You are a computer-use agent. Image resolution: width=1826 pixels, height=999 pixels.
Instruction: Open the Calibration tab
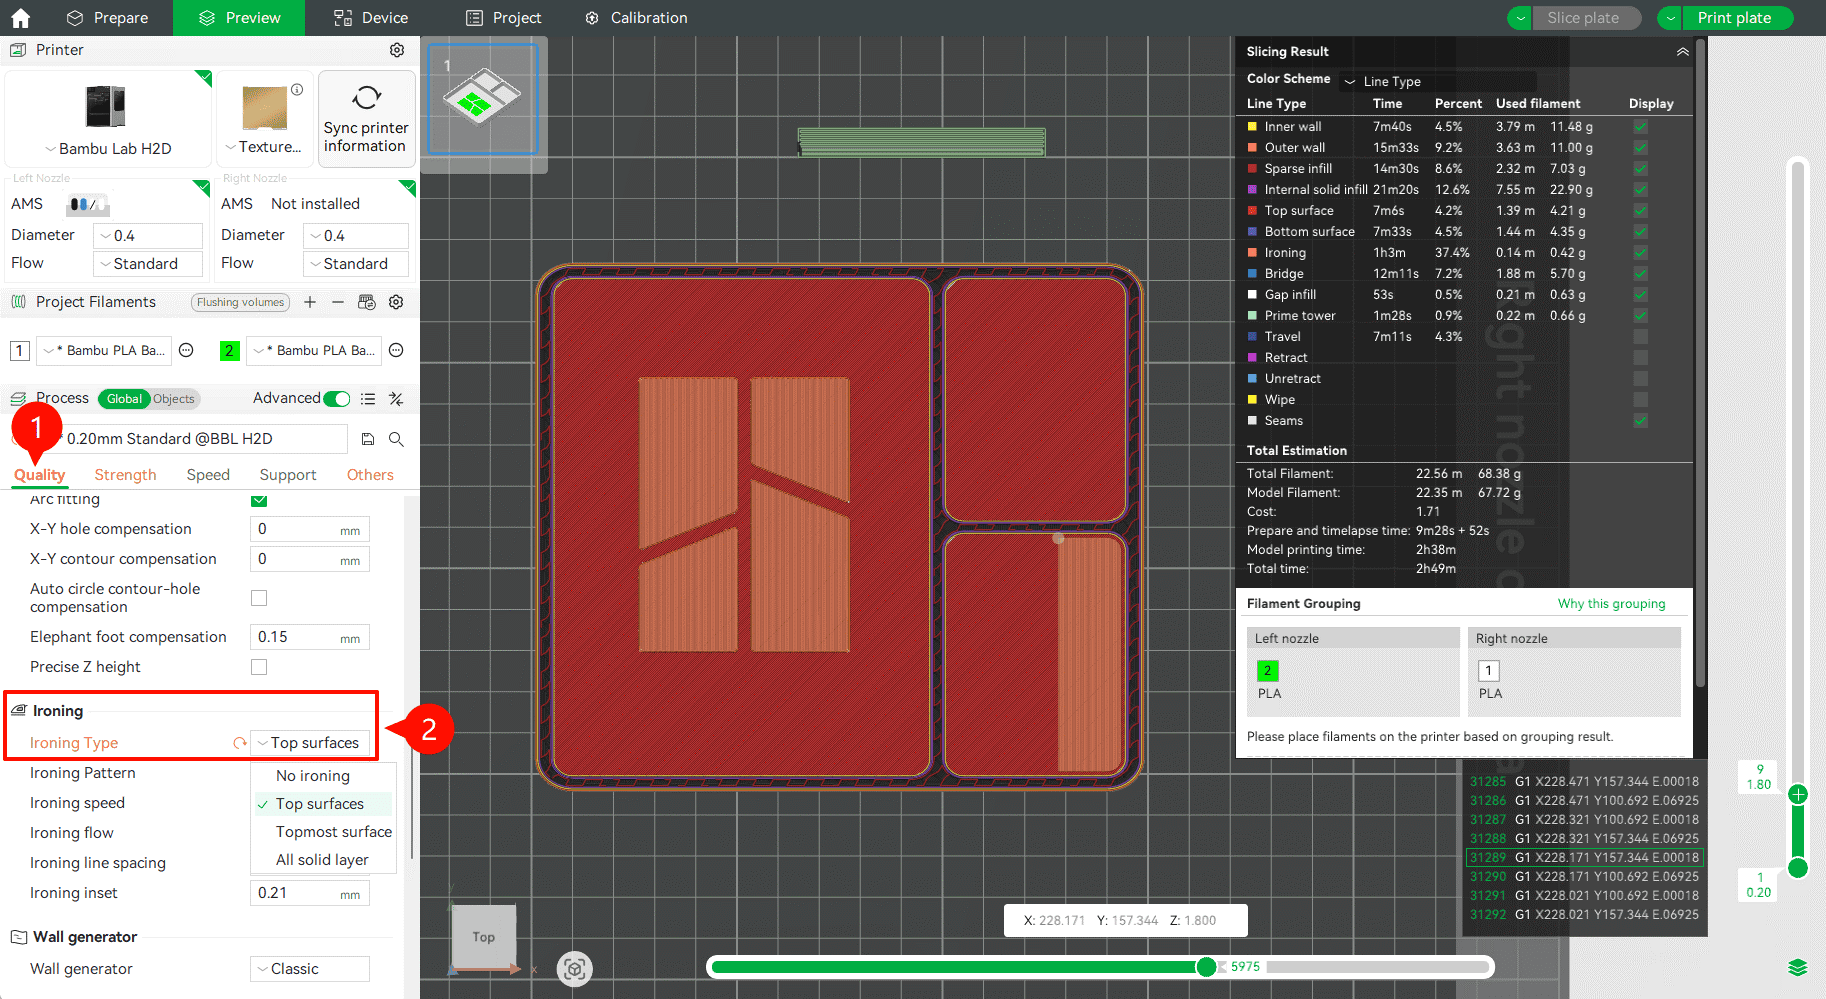(x=636, y=18)
